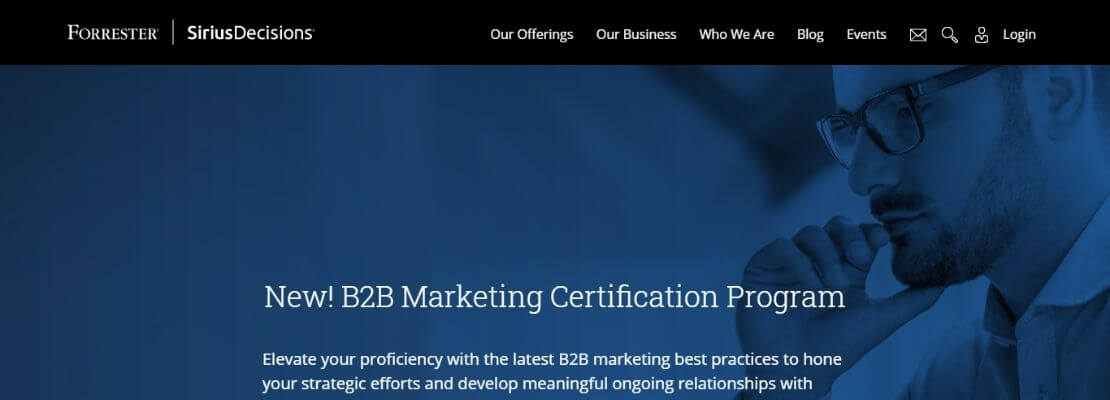Viewport: 1110px width, 400px height.
Task: Select the Login link
Action: click(1019, 34)
